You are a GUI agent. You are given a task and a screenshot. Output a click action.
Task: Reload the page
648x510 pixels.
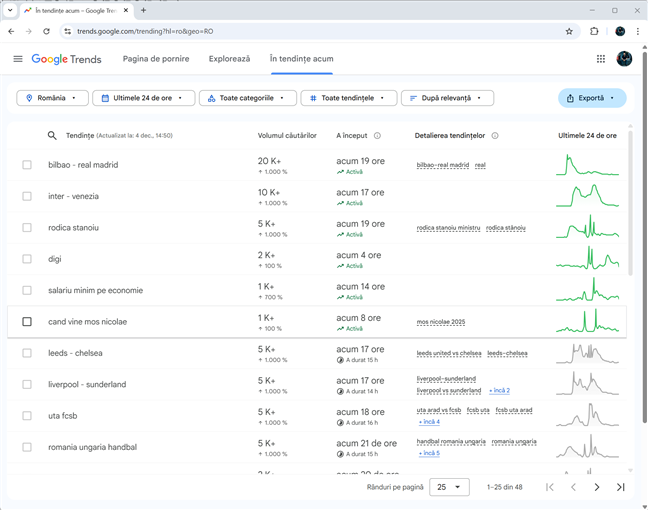click(x=46, y=31)
